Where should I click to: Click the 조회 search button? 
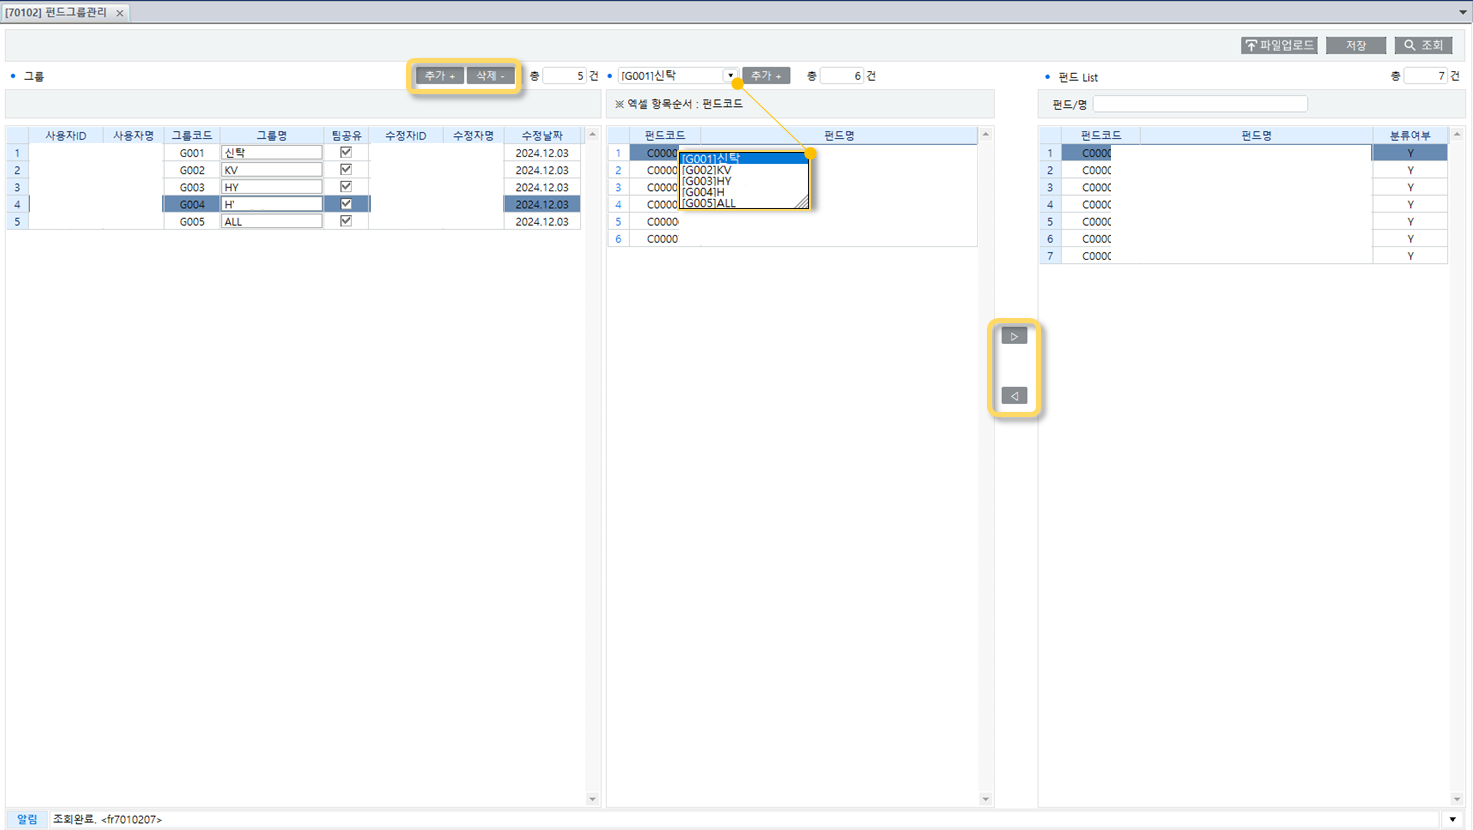[1423, 46]
